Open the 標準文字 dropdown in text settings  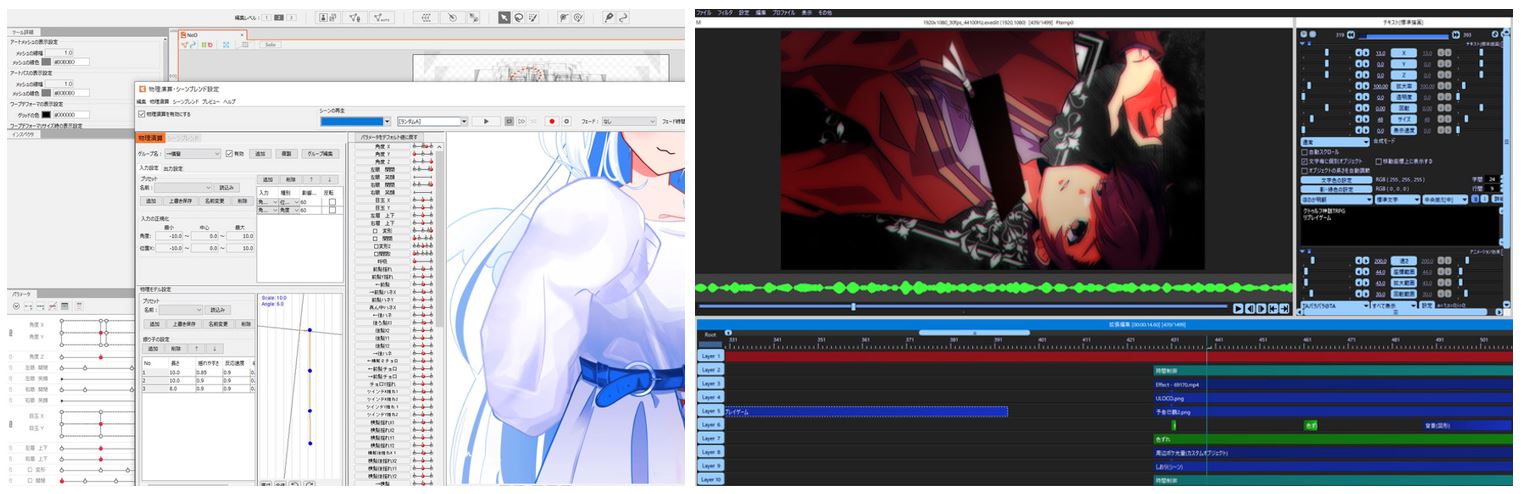pos(1397,200)
